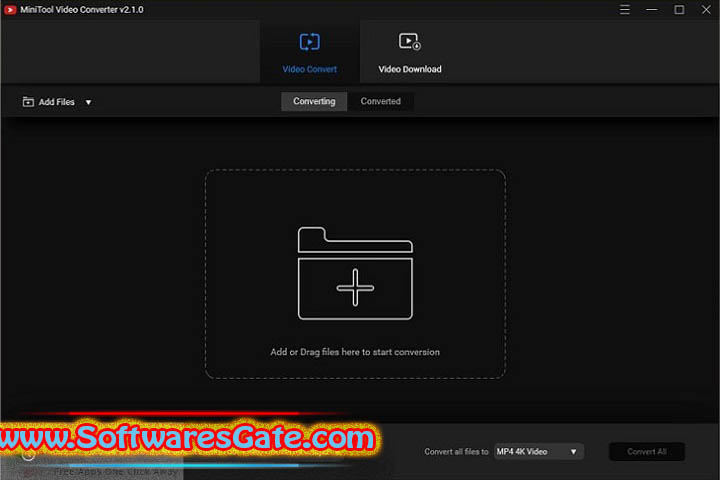Click the Video Download icon
Screen dimensions: 720x480
click(409, 41)
